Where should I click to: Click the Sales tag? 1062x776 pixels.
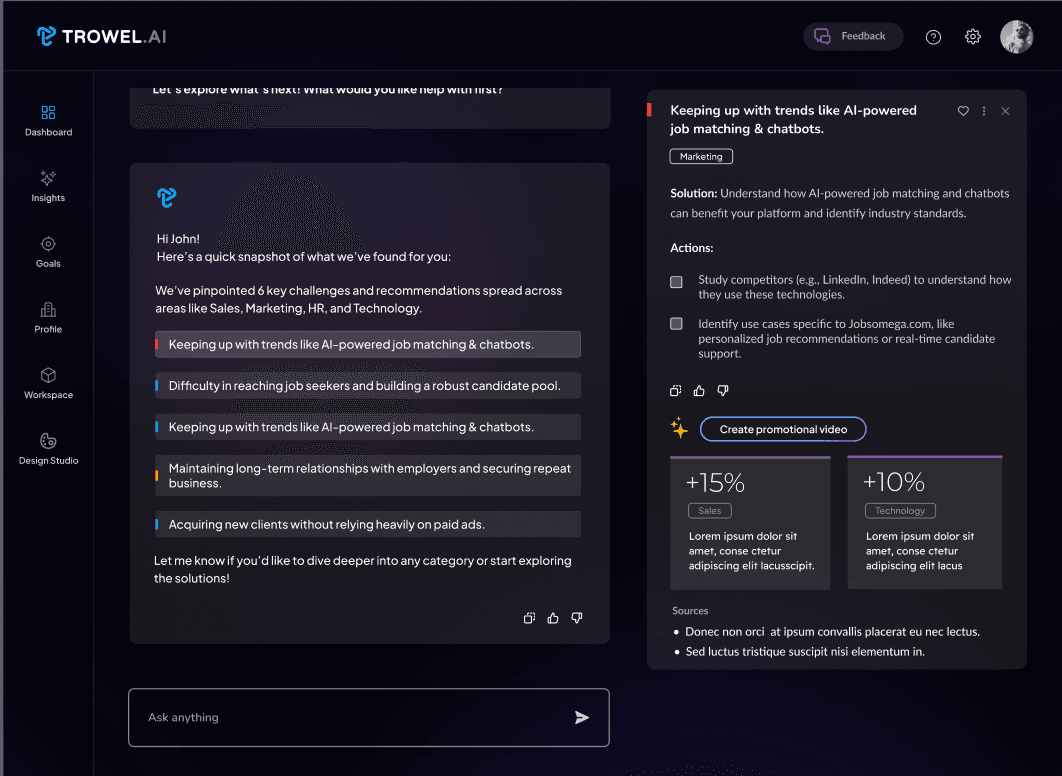tap(710, 511)
